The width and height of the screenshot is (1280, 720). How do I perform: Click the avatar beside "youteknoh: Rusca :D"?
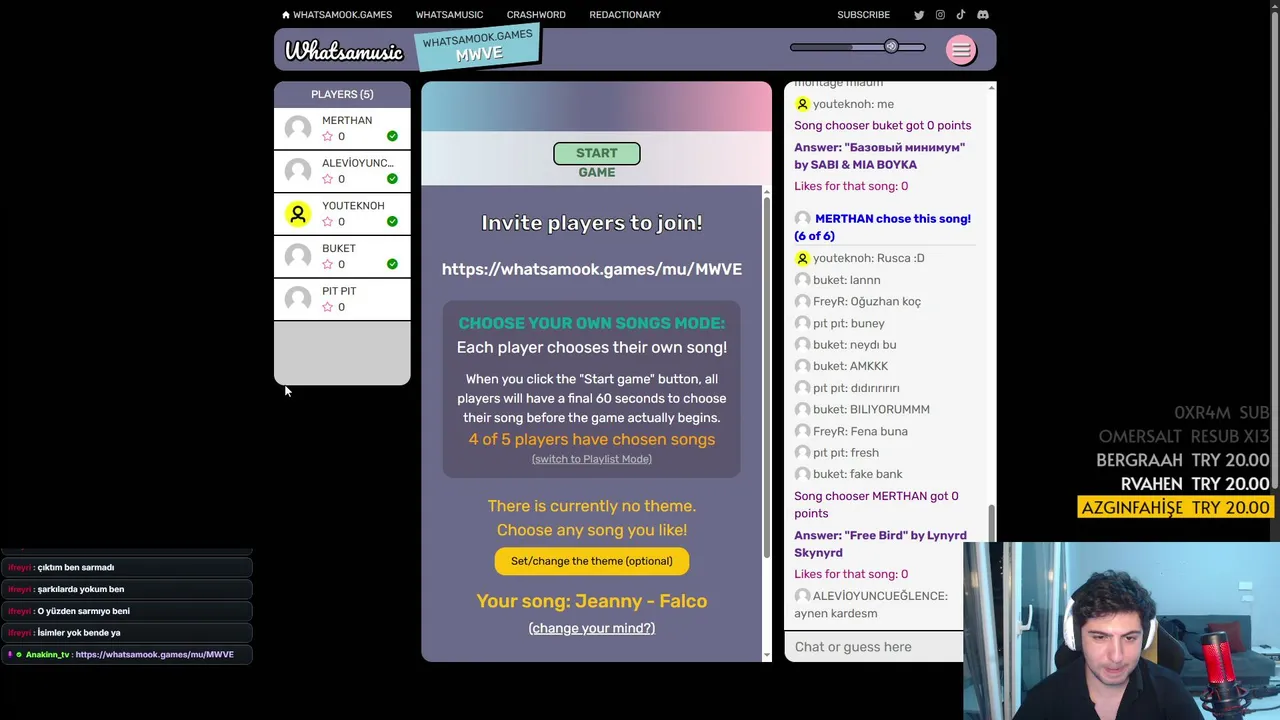tap(802, 258)
